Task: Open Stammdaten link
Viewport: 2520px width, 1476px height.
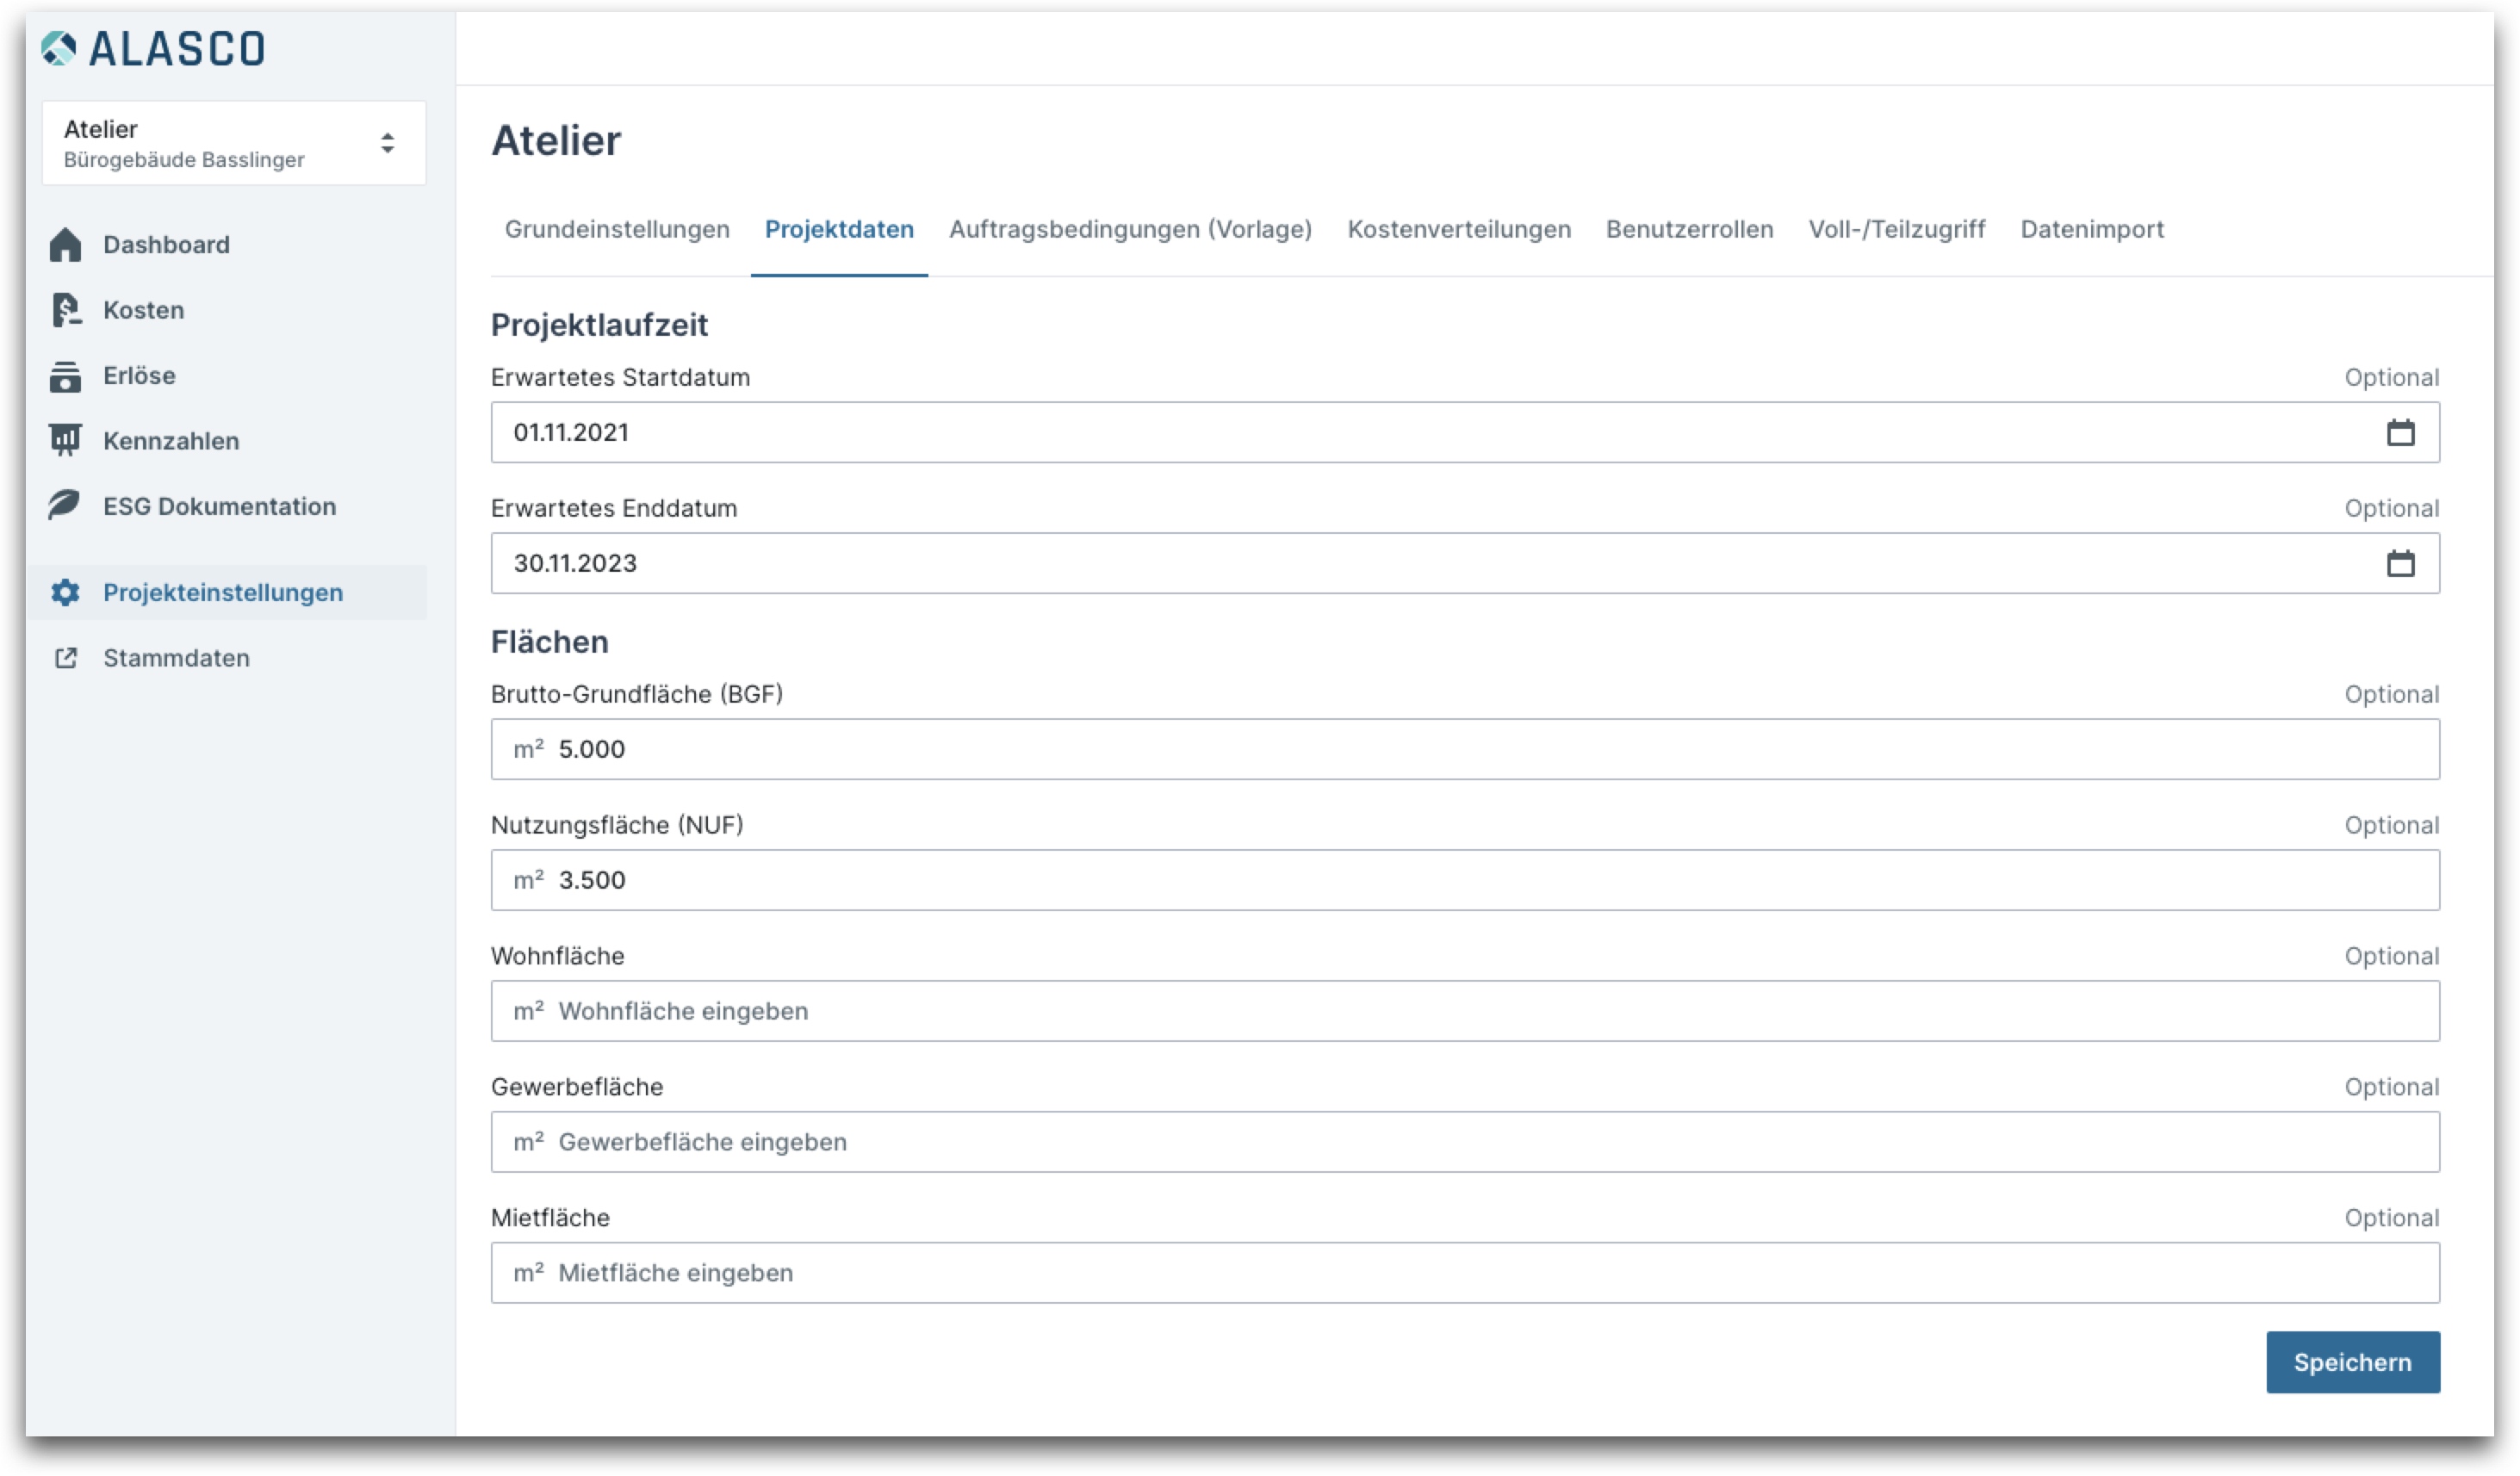Action: pos(176,658)
